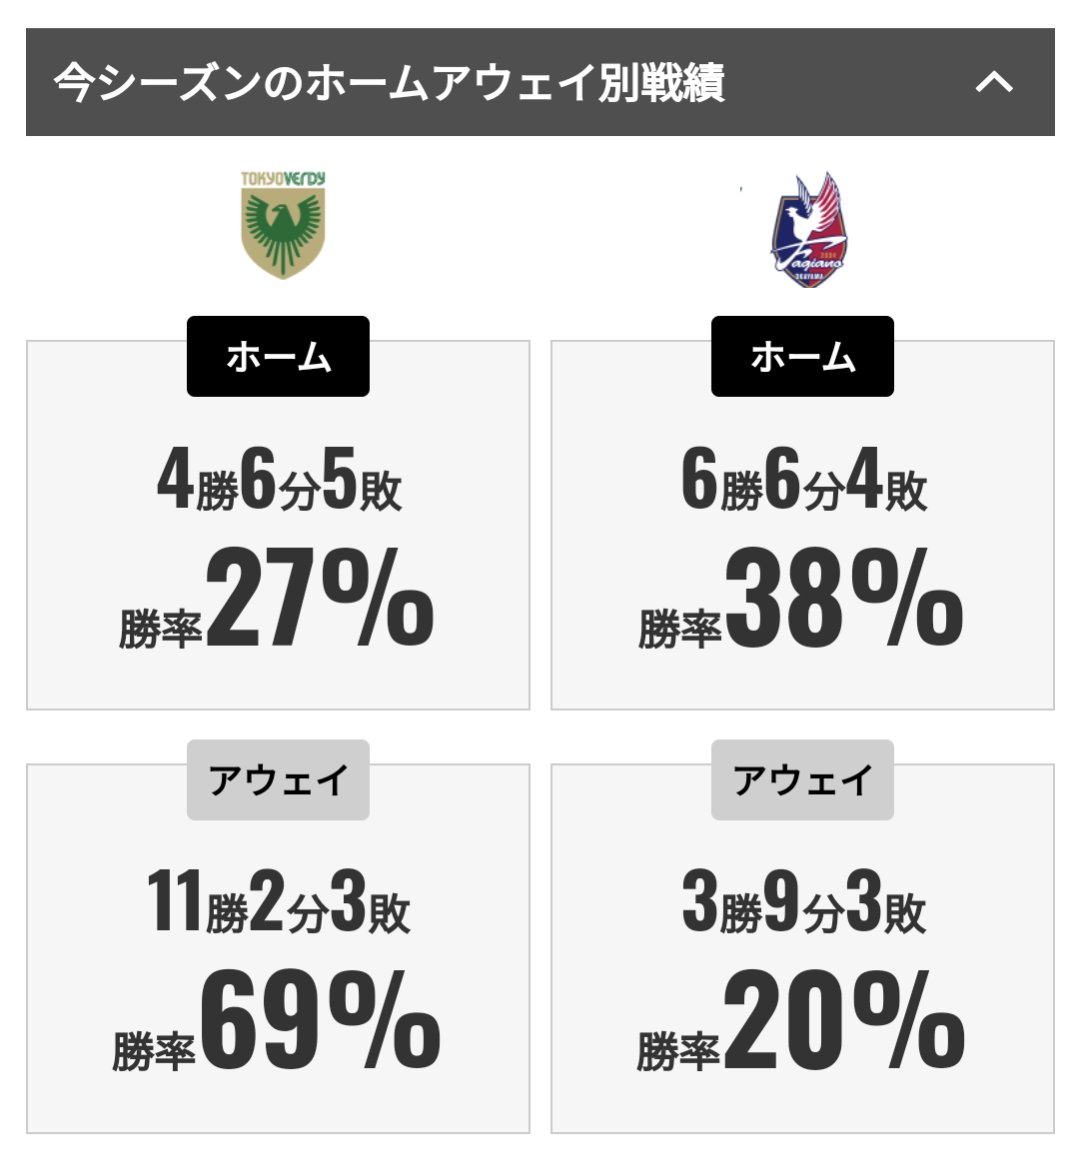Select Fagiano Okayama's ホーム label
The image size is (1079, 1175).
(803, 356)
